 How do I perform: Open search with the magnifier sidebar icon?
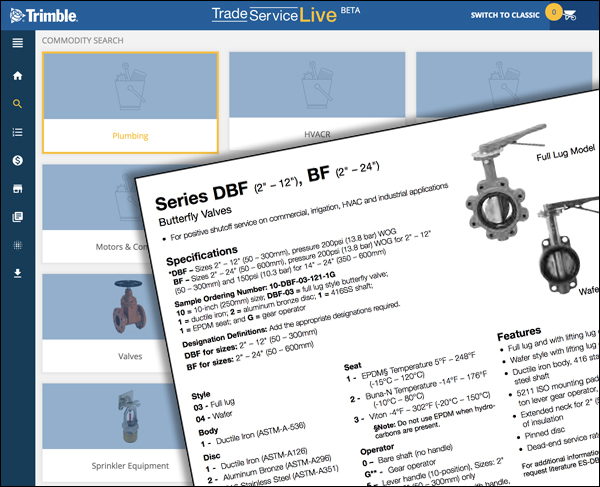pos(17,104)
